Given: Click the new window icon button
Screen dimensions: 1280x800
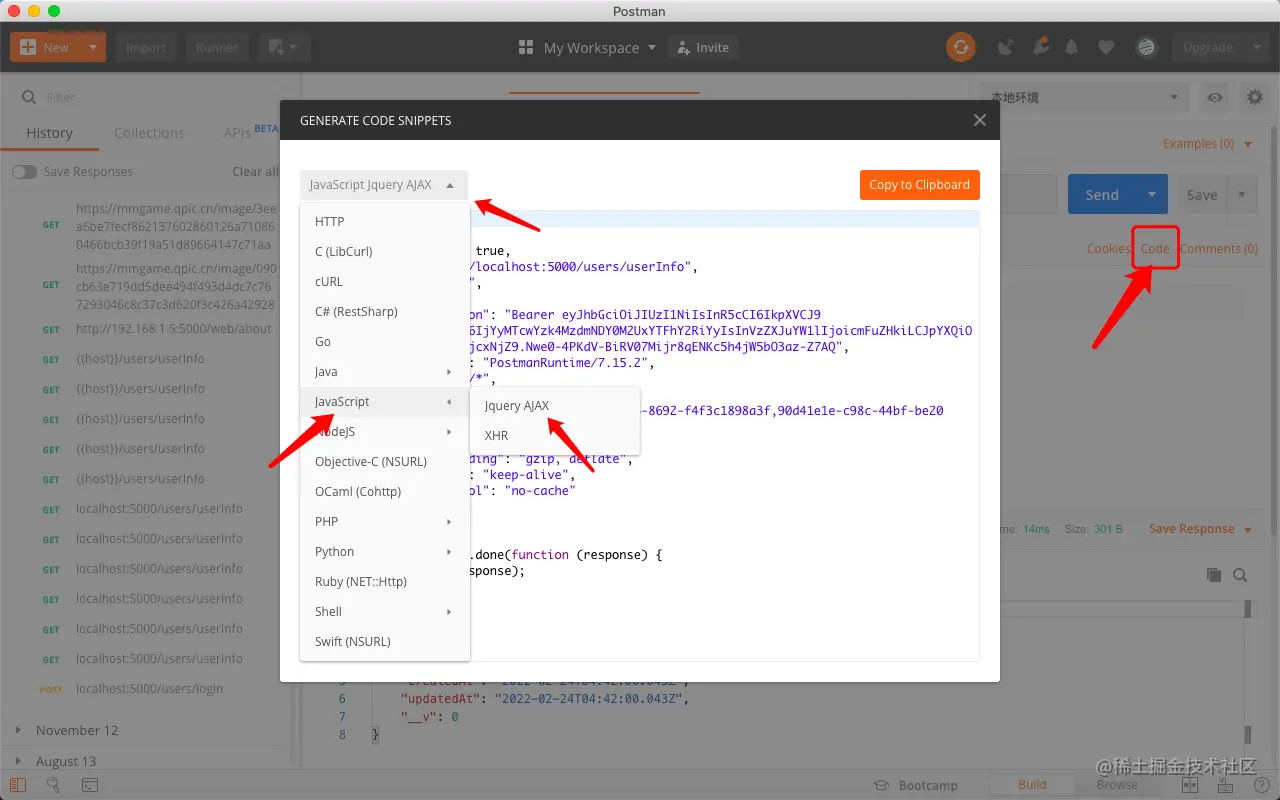Looking at the screenshot, I should [285, 47].
